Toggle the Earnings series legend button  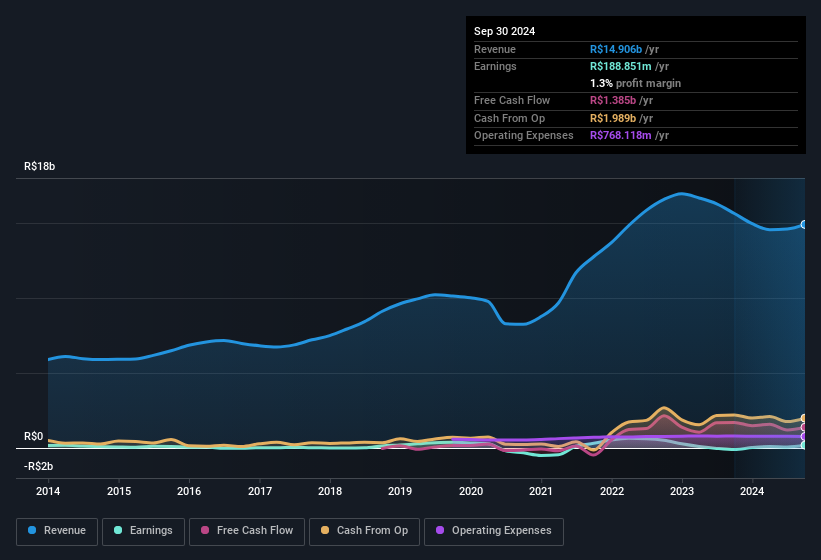pyautogui.click(x=143, y=531)
